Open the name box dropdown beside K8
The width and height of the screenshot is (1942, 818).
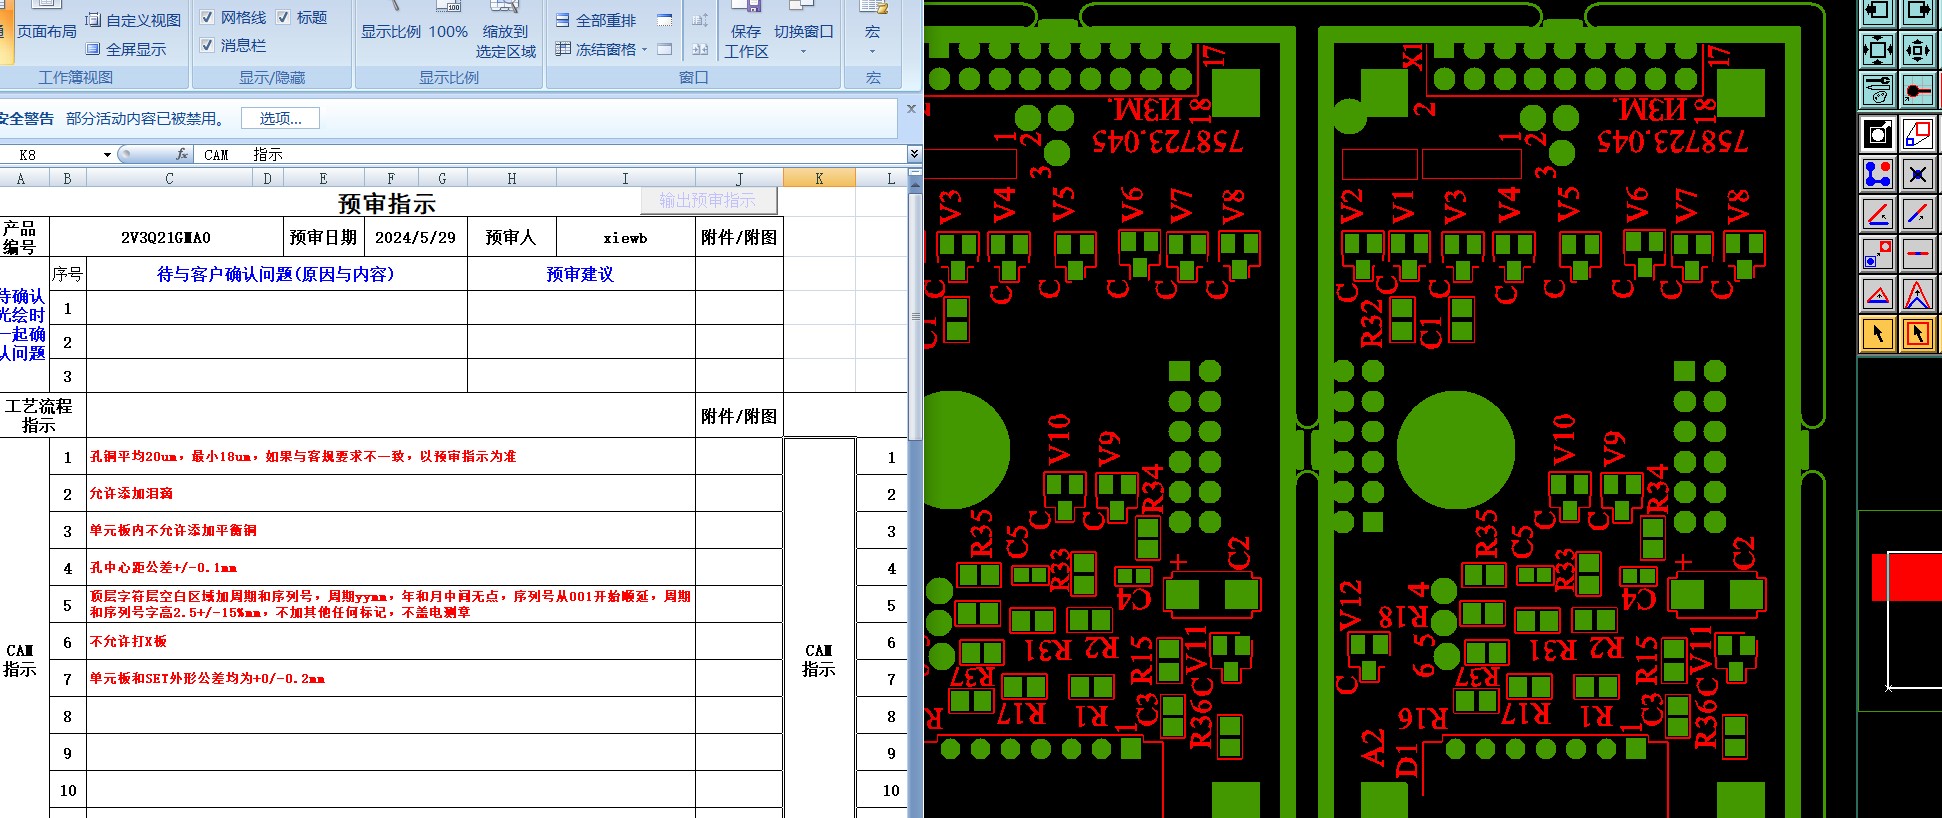pyautogui.click(x=107, y=155)
